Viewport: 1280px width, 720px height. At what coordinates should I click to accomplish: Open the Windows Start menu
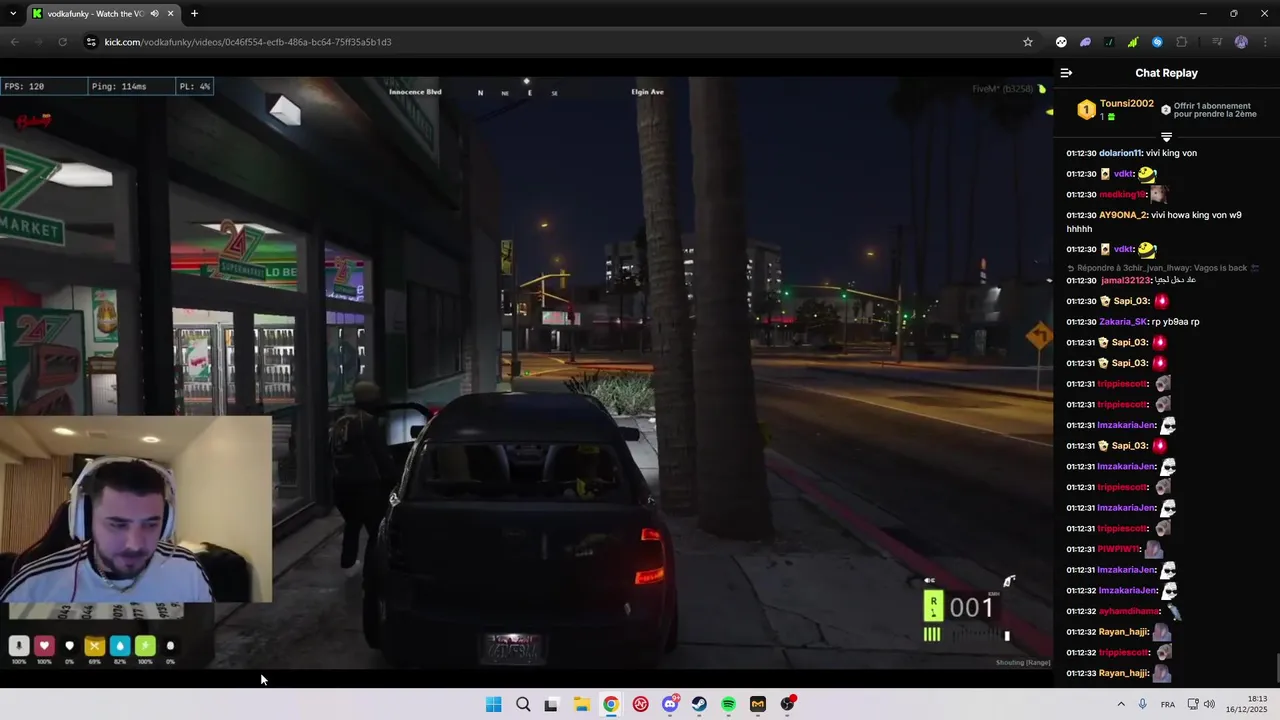click(x=493, y=704)
